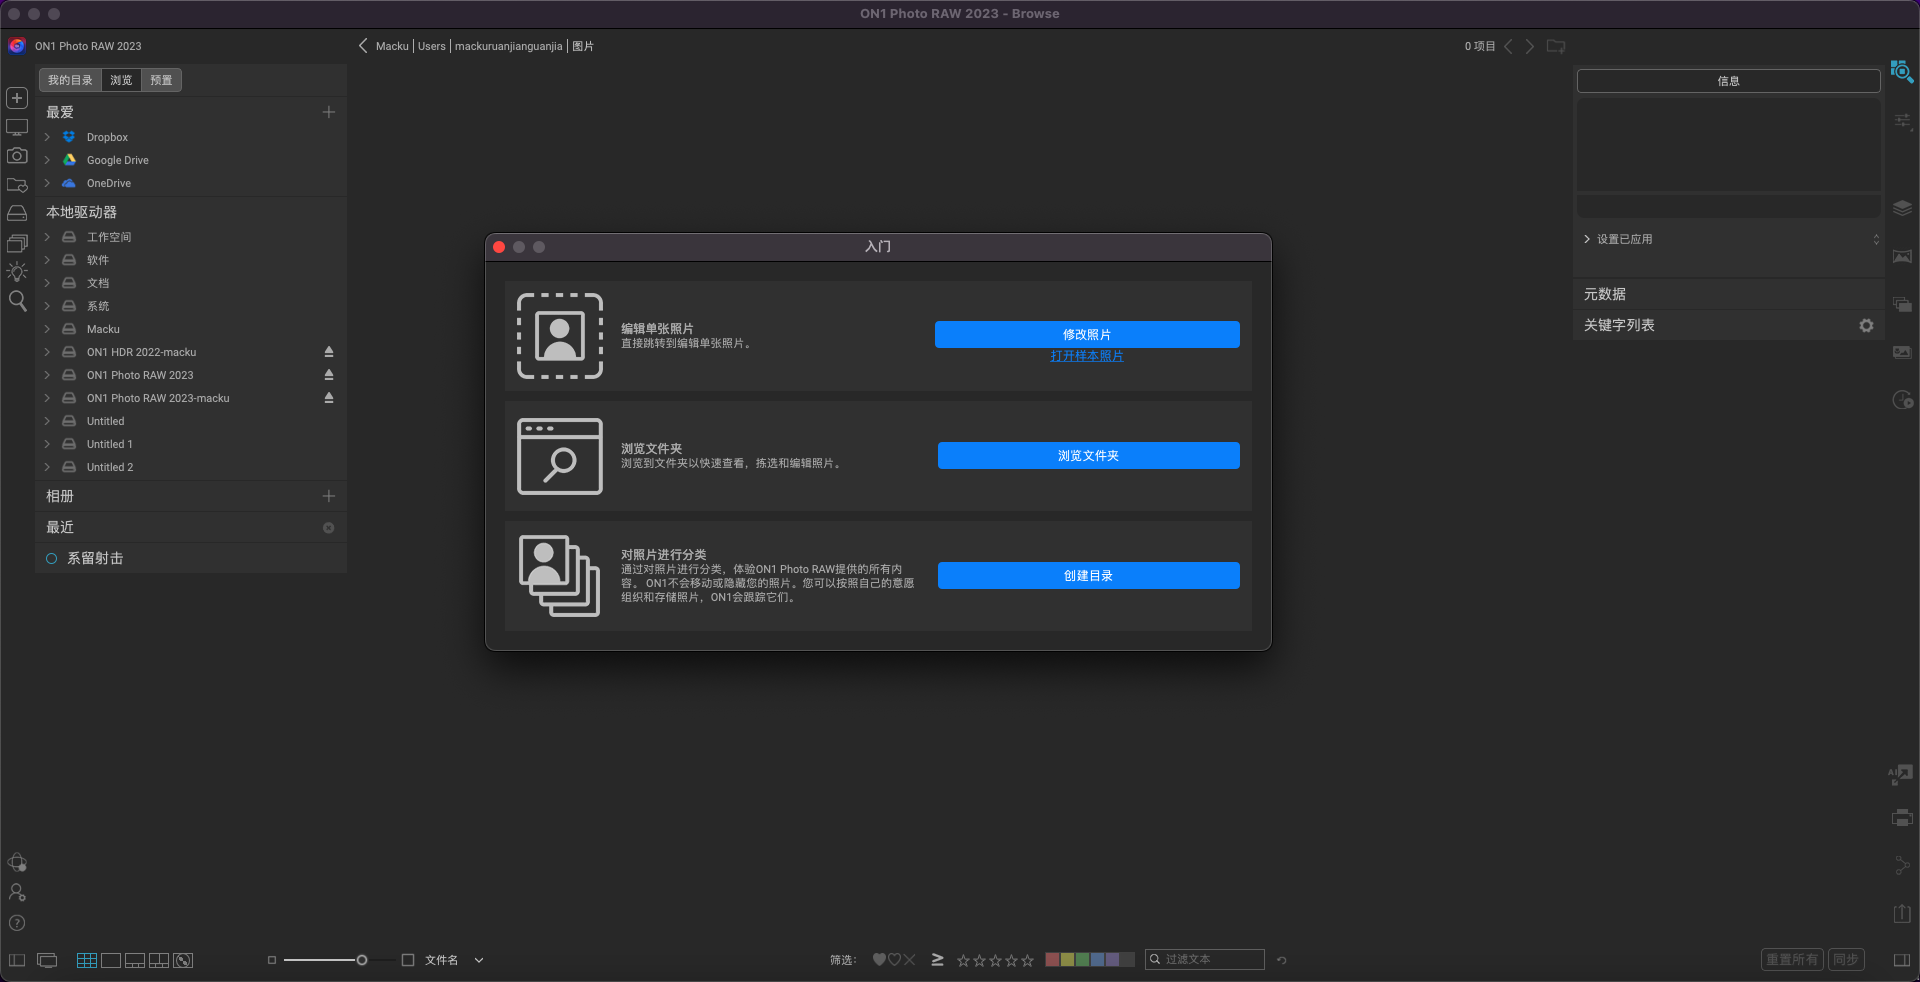The width and height of the screenshot is (1920, 982).
Task: Switch to the 浏览 tab
Action: 121,80
